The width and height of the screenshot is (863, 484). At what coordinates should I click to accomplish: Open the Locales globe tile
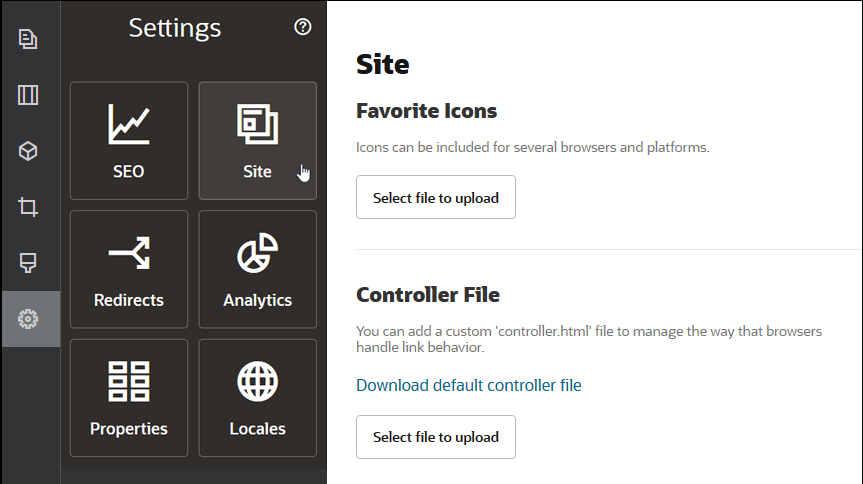pyautogui.click(x=257, y=398)
